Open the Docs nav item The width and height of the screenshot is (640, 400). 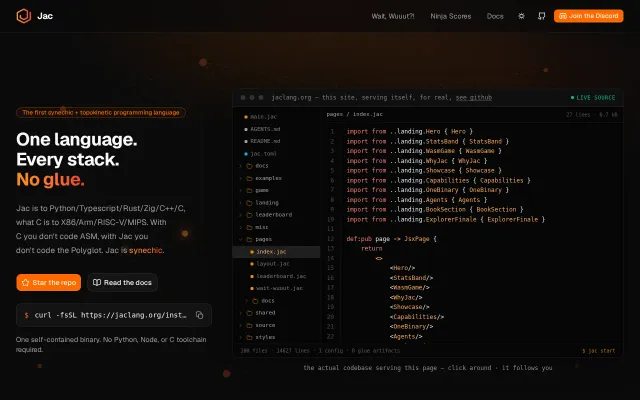[495, 16]
